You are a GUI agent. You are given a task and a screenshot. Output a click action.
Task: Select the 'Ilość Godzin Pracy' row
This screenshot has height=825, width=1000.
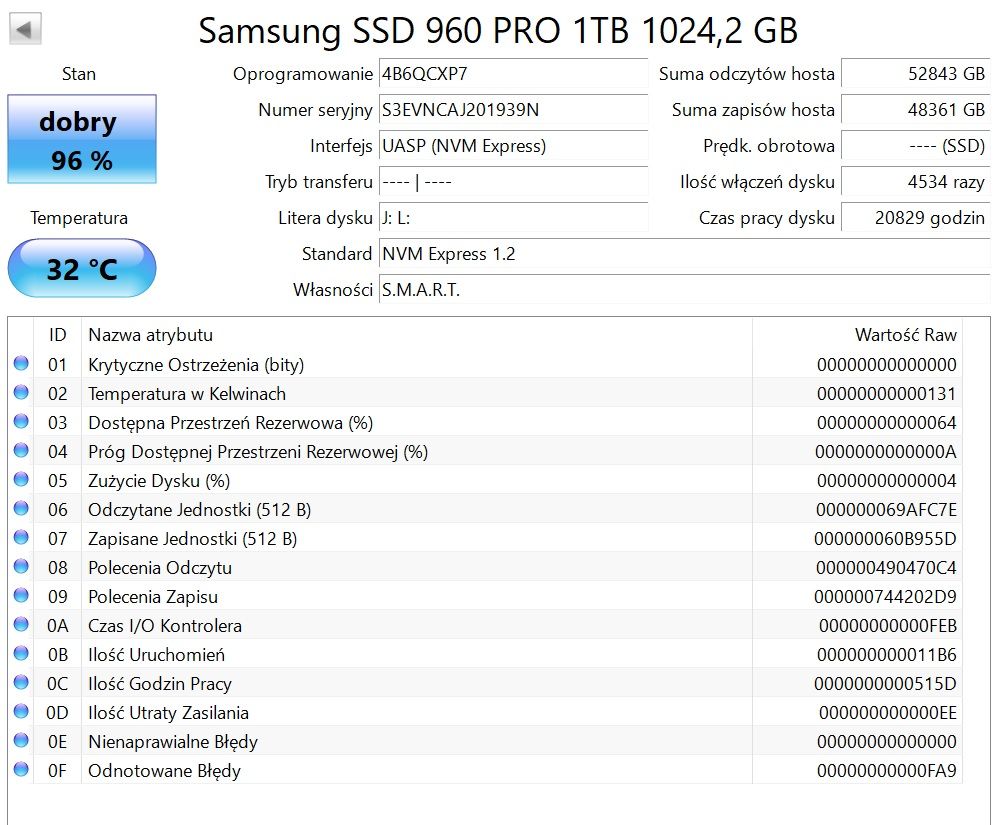pyautogui.click(x=485, y=683)
